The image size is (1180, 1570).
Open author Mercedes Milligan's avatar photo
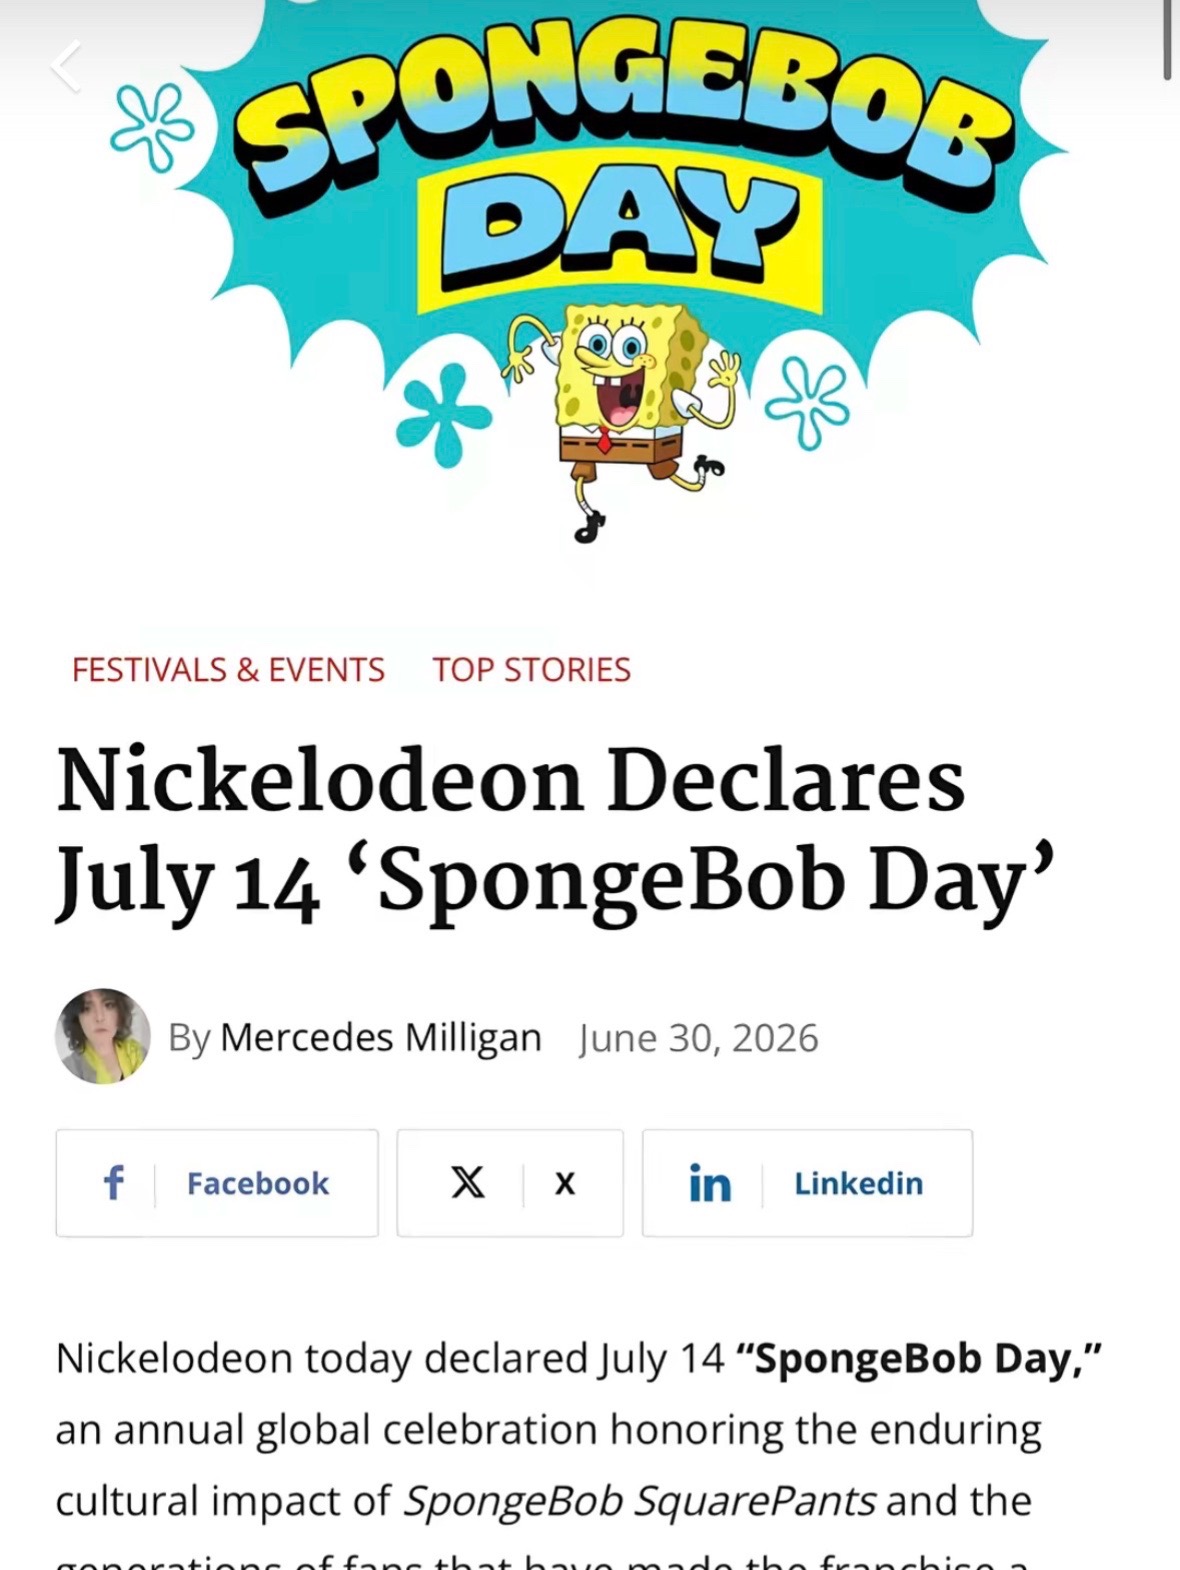pyautogui.click(x=103, y=1037)
